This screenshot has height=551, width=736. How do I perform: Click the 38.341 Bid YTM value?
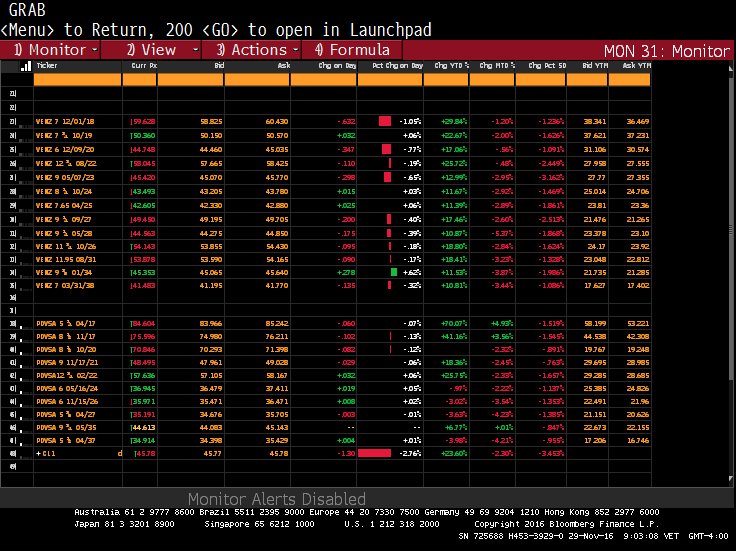[595, 122]
